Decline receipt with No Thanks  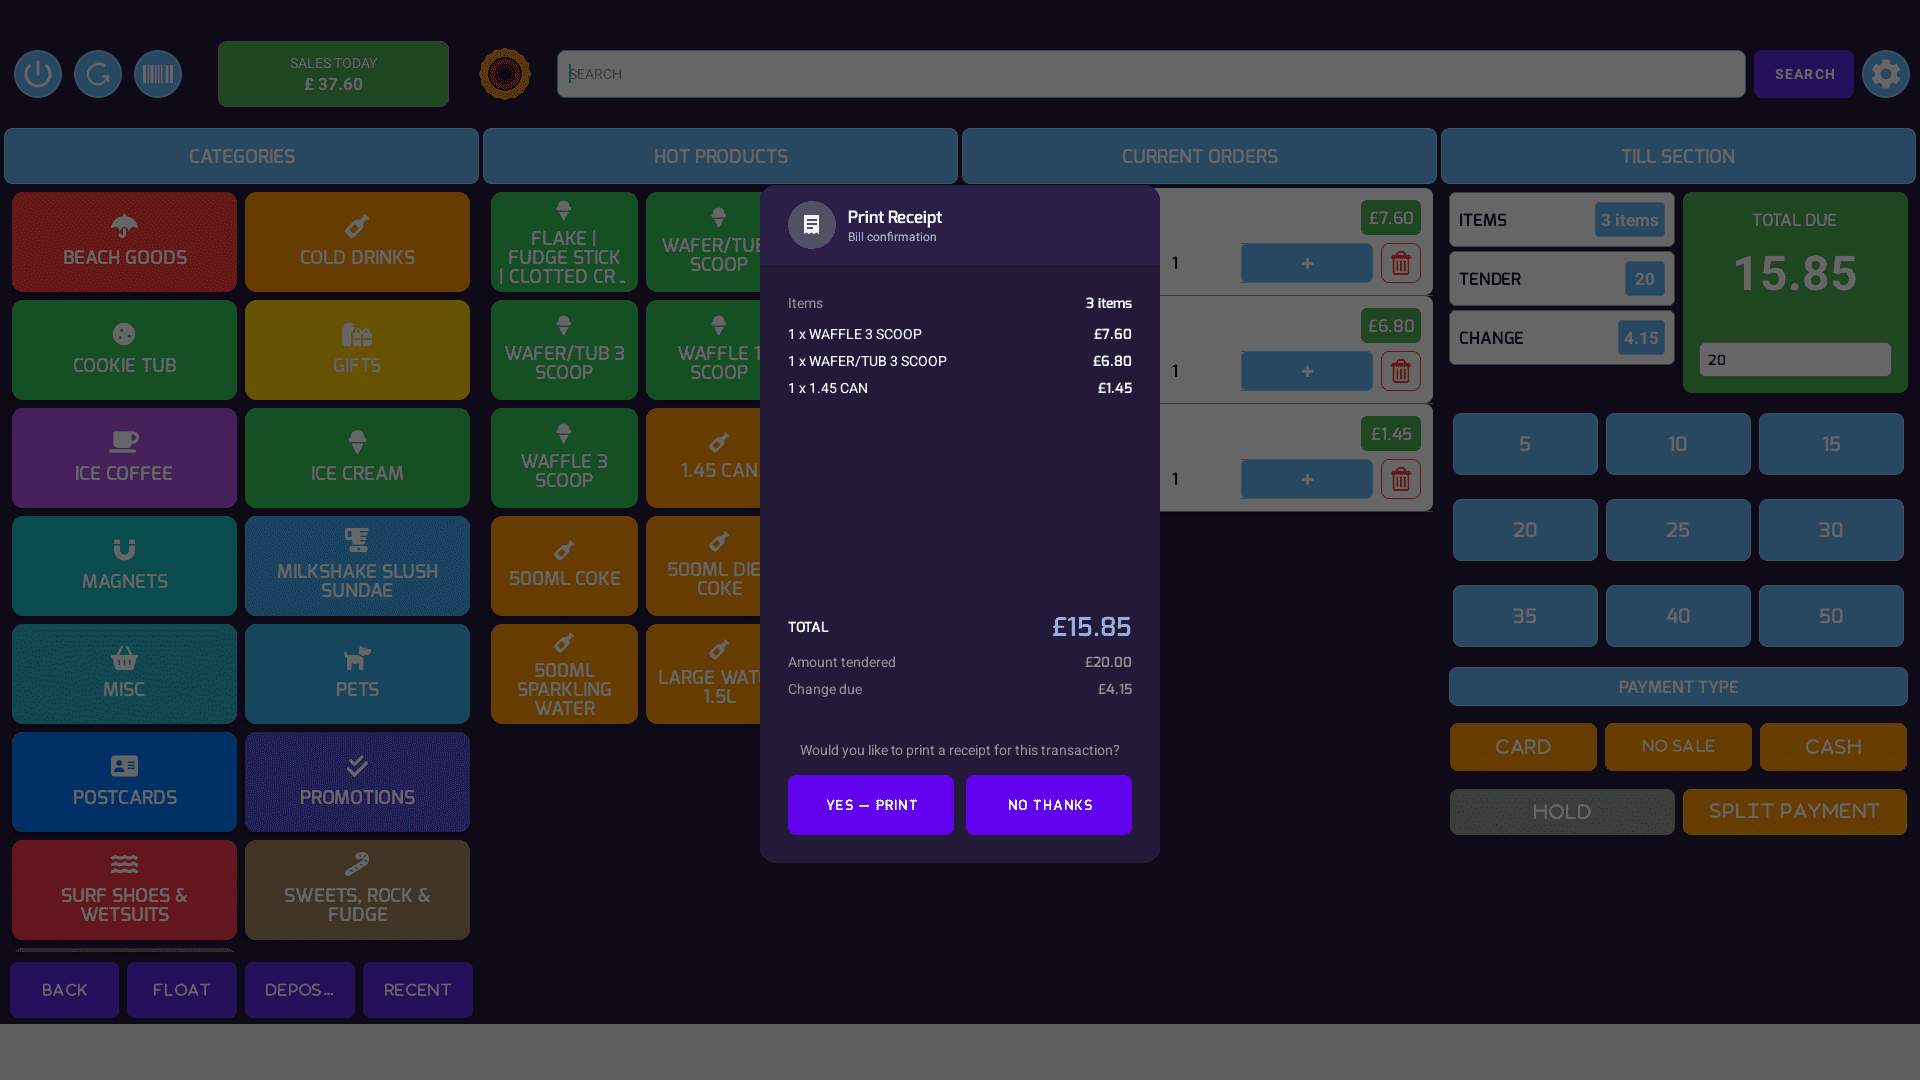tap(1048, 805)
